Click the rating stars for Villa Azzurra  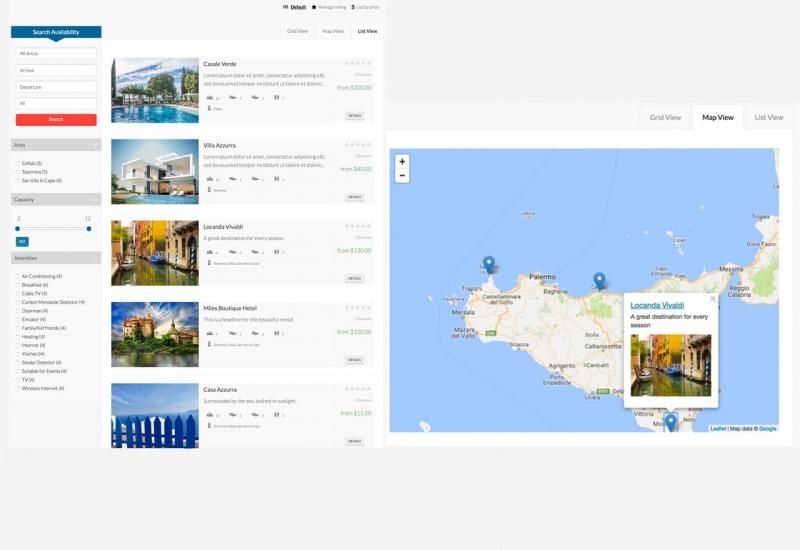pos(358,145)
